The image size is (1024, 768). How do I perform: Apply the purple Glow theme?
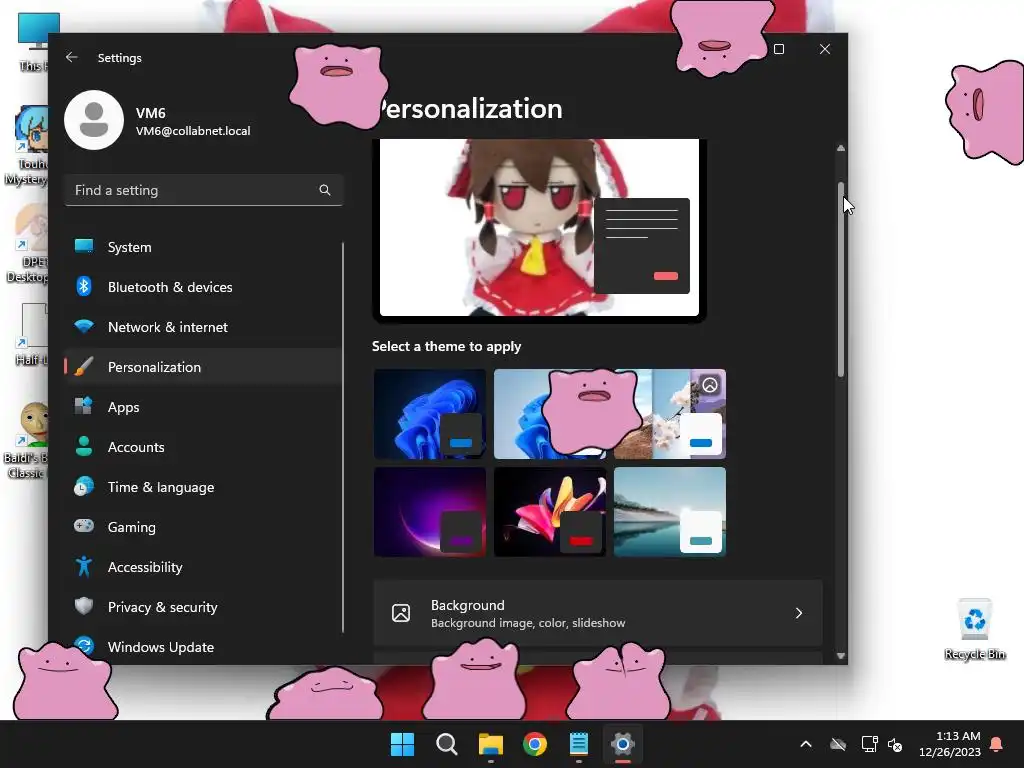click(x=430, y=512)
